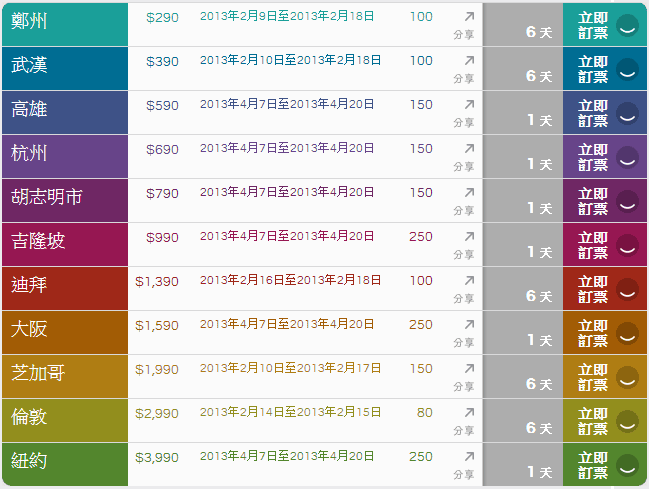The width and height of the screenshot is (649, 489).
Task: Share the 杭州 $690 fare
Action: (468, 149)
